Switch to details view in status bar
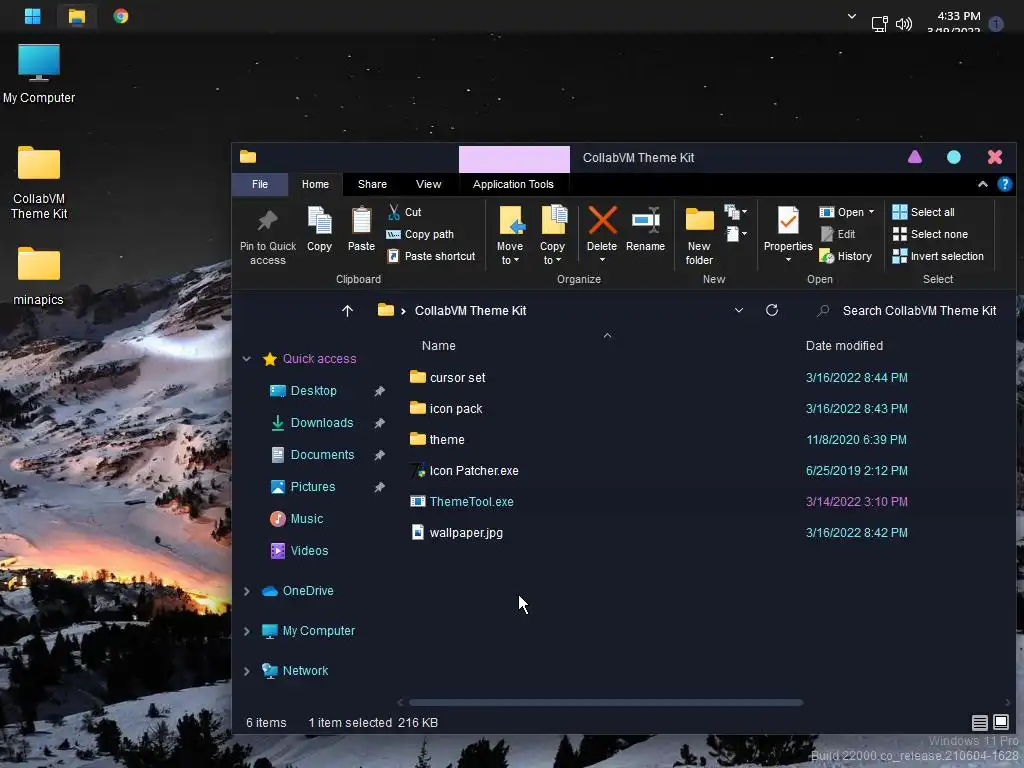 pos(979,722)
